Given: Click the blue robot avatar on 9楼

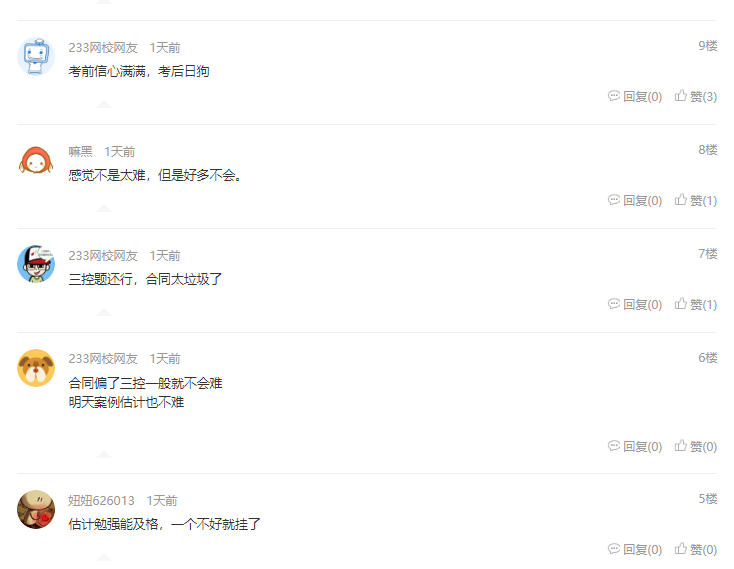Looking at the screenshot, I should point(36,57).
